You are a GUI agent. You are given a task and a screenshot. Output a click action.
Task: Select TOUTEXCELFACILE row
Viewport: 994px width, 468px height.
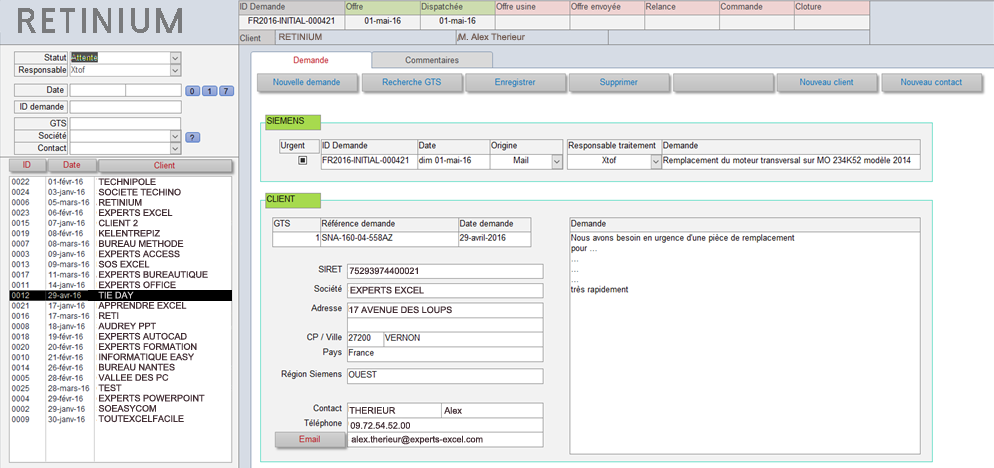120,419
